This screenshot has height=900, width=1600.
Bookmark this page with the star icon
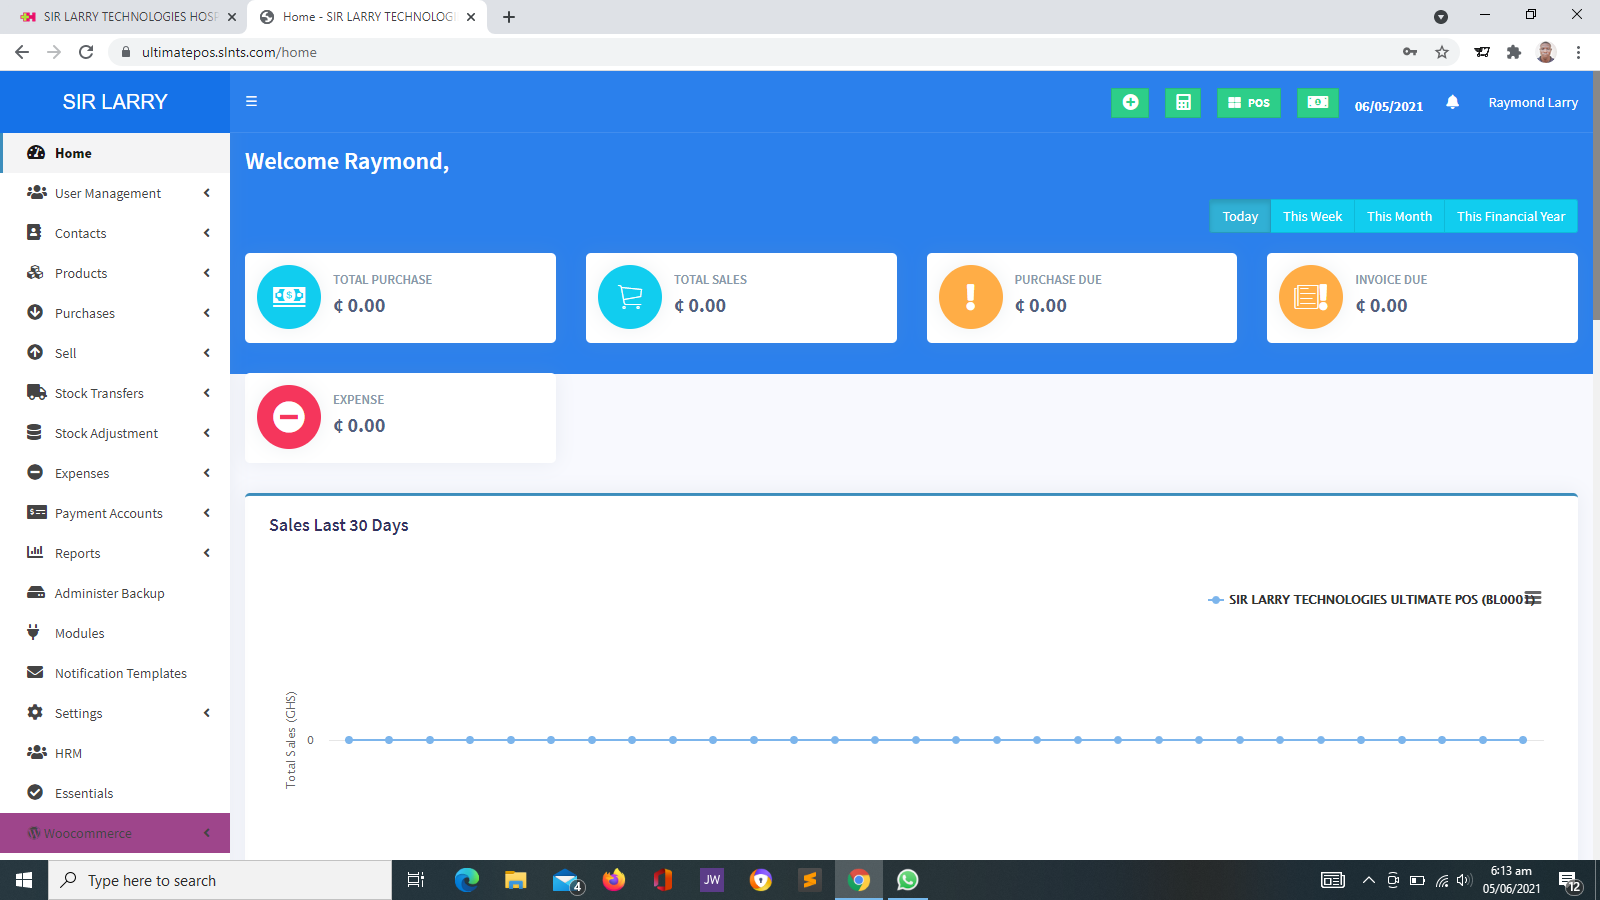(1442, 52)
